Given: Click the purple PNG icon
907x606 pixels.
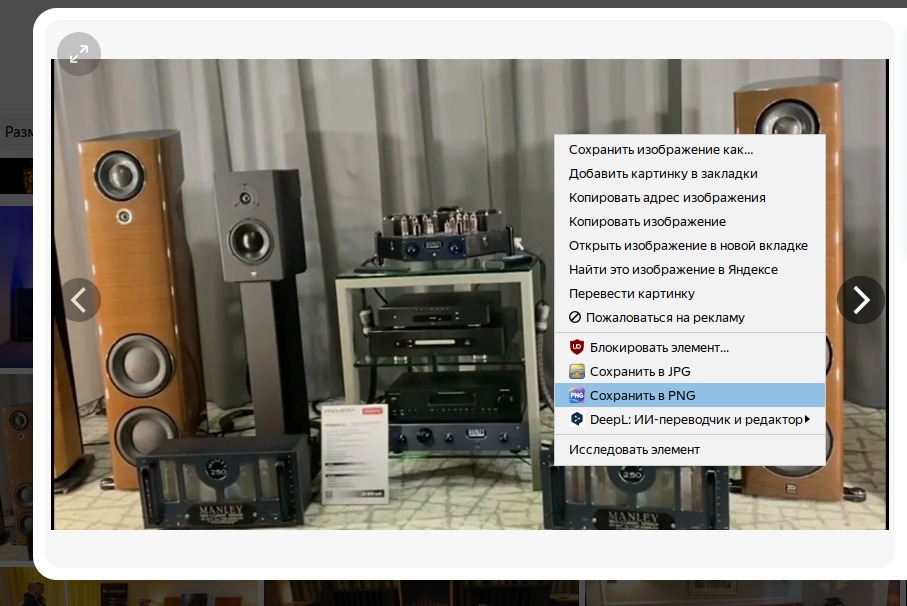Looking at the screenshot, I should pyautogui.click(x=576, y=396).
